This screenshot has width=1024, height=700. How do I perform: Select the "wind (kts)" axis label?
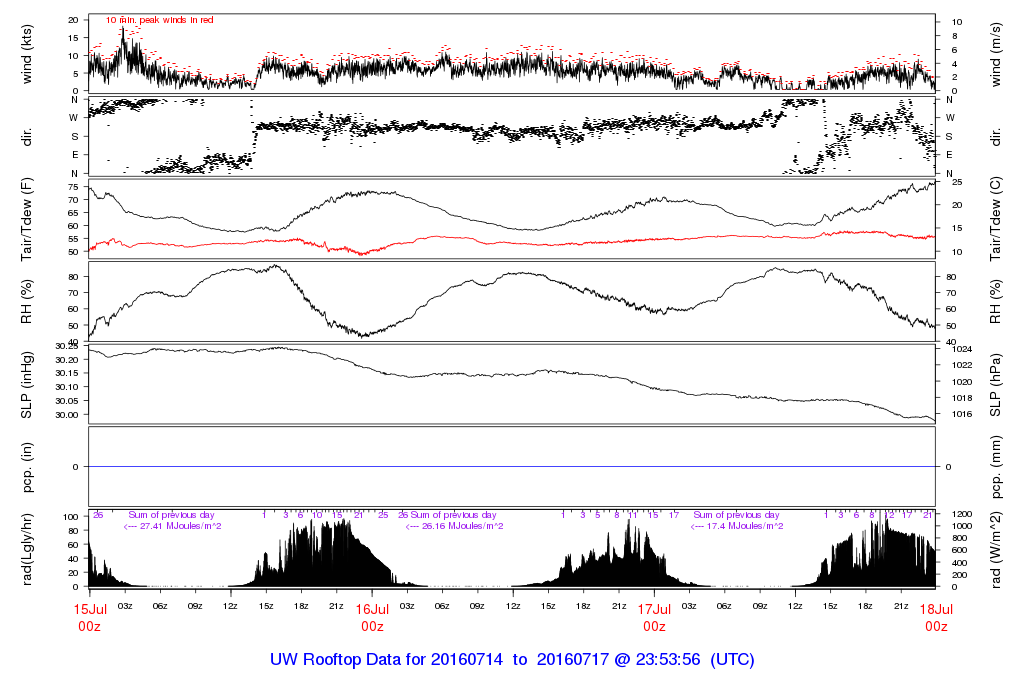tap(27, 54)
